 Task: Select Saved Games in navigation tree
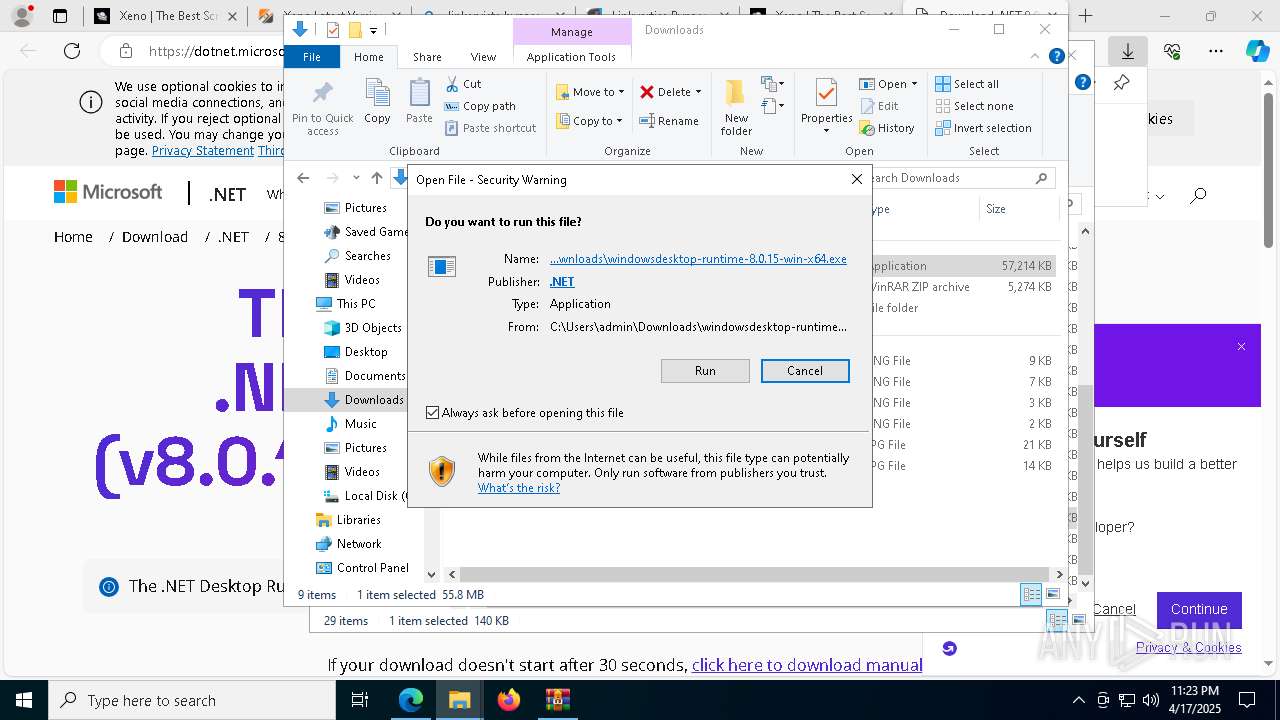click(x=365, y=232)
